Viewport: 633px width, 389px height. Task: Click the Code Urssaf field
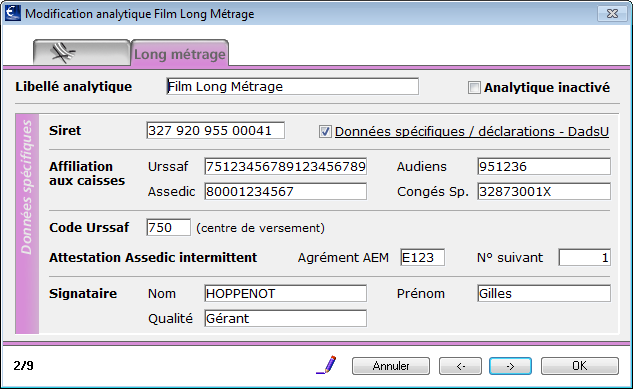(168, 228)
